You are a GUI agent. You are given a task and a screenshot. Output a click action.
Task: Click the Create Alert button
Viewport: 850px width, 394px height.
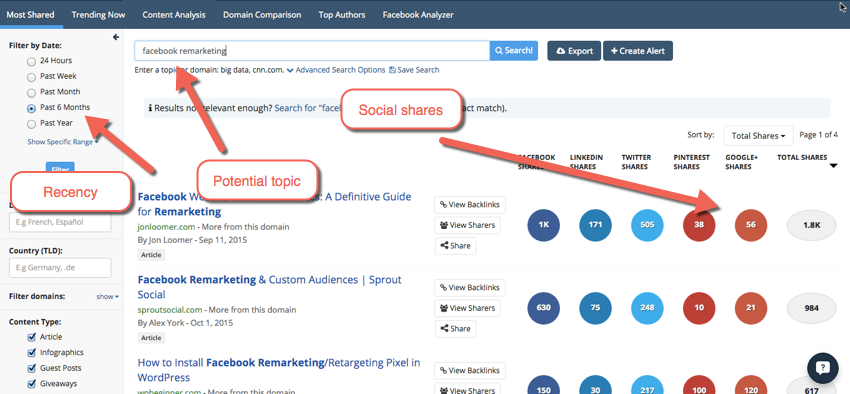[x=638, y=50]
